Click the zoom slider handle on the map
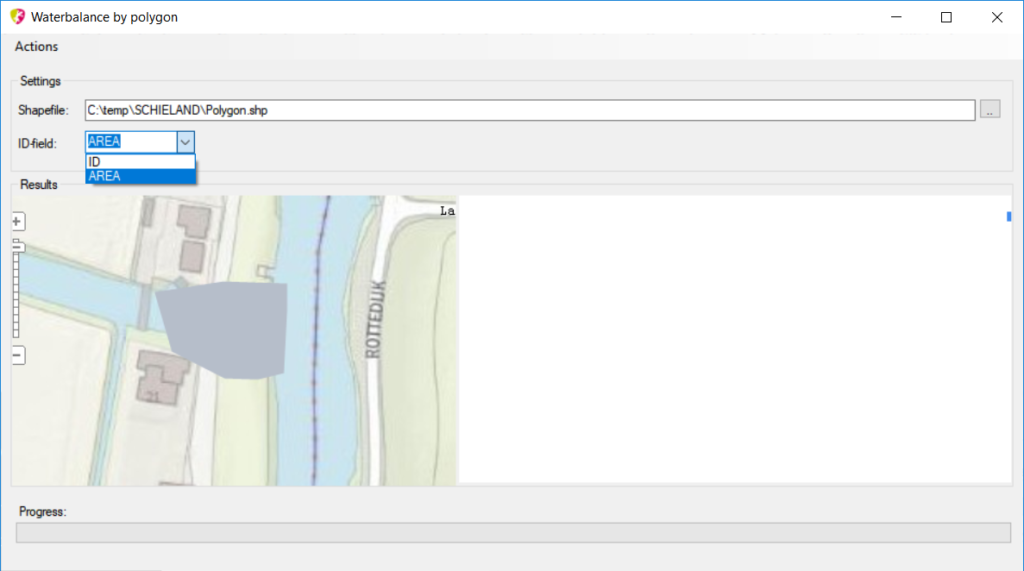This screenshot has width=1024, height=571. point(17,244)
